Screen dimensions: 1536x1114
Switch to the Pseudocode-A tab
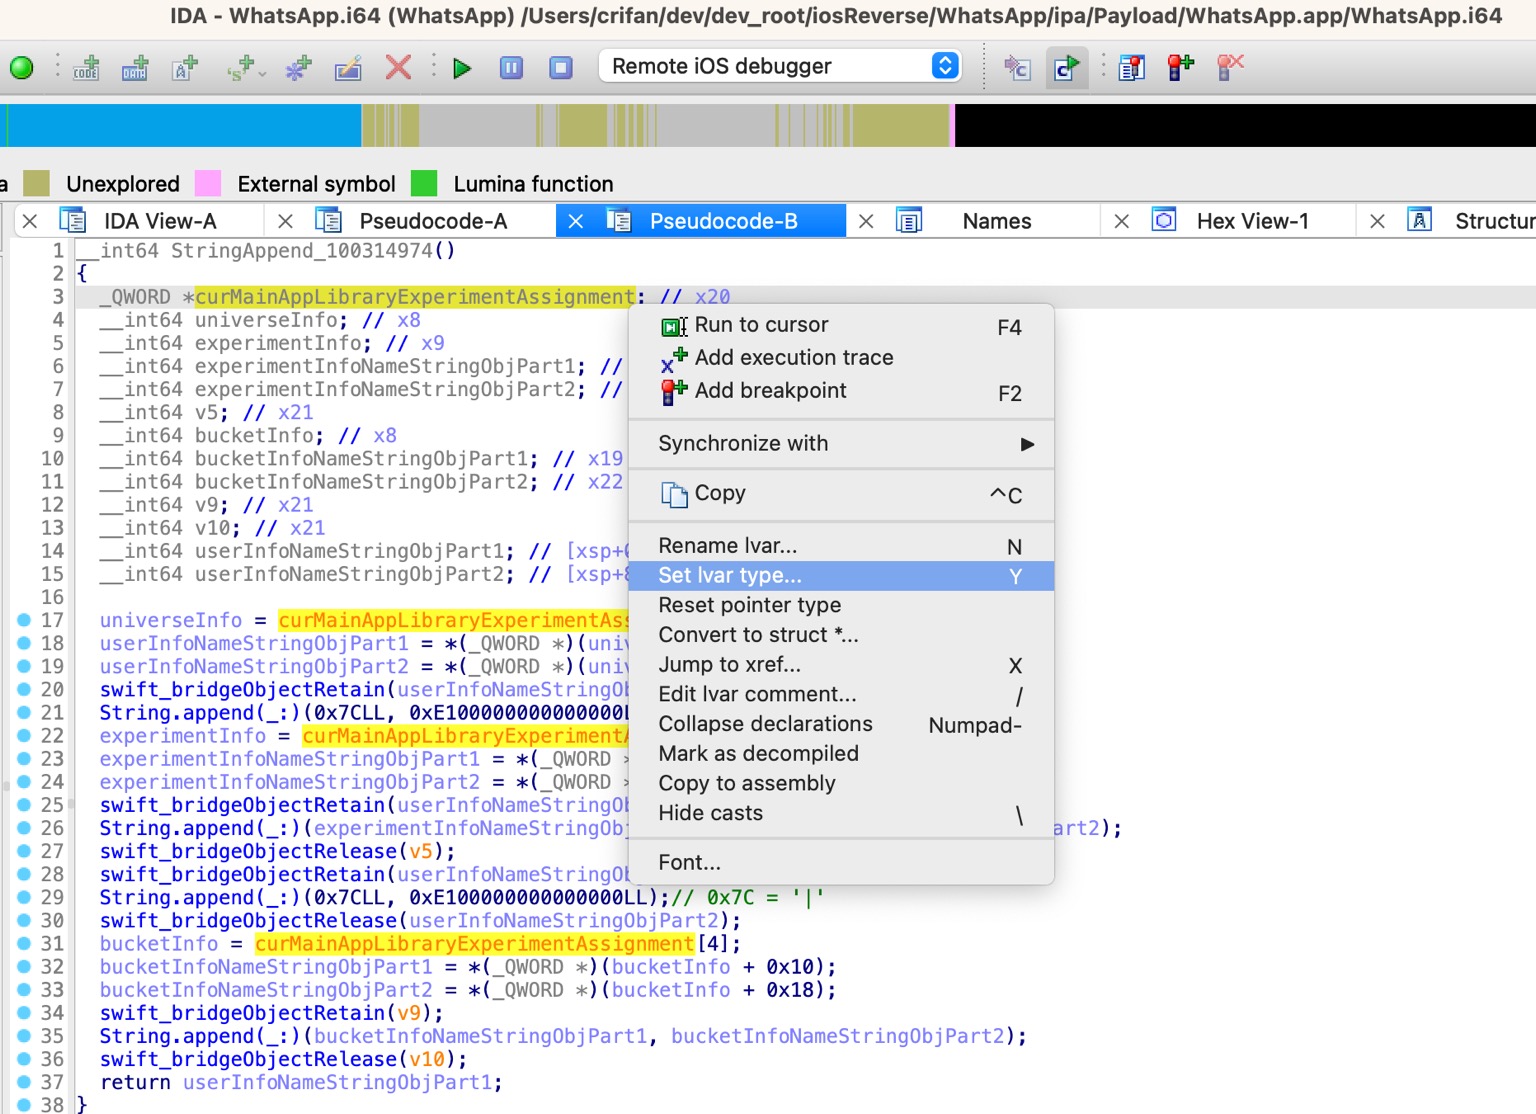click(433, 221)
